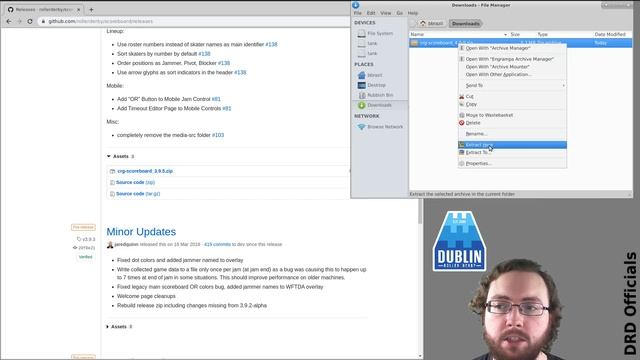Sort by Name column header

click(458, 35)
